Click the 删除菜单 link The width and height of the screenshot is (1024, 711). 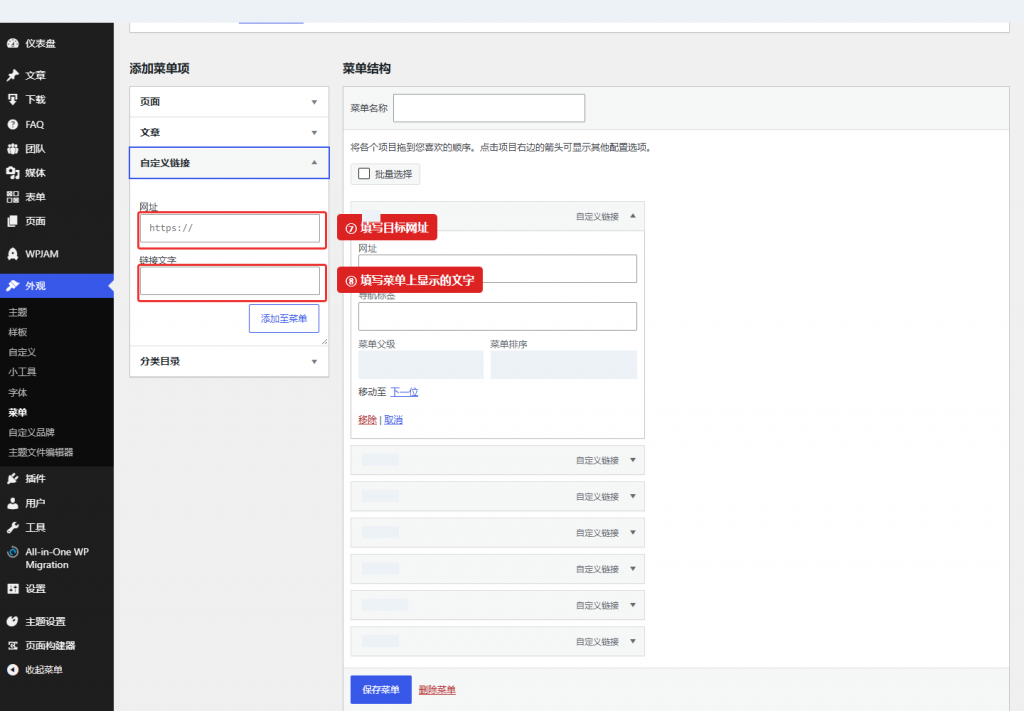(x=437, y=690)
